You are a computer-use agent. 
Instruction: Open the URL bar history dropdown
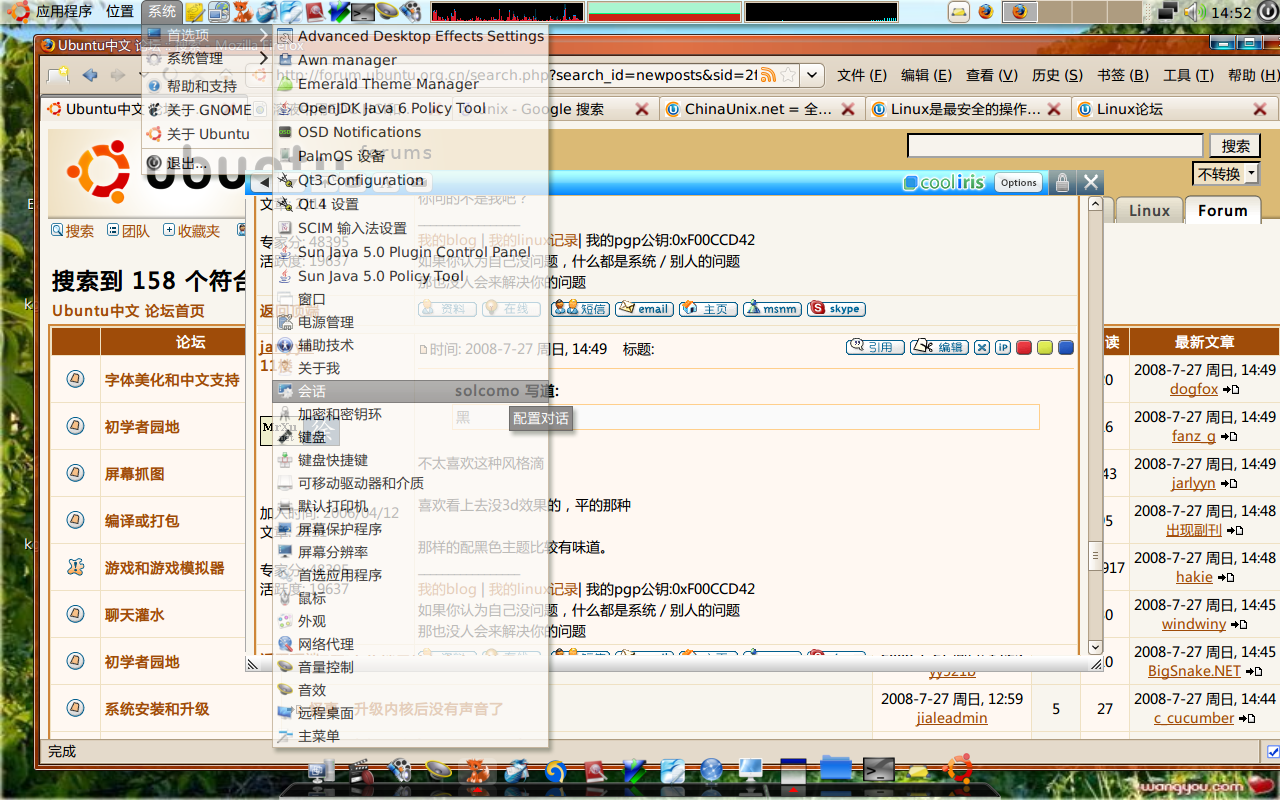pyautogui.click(x=813, y=76)
